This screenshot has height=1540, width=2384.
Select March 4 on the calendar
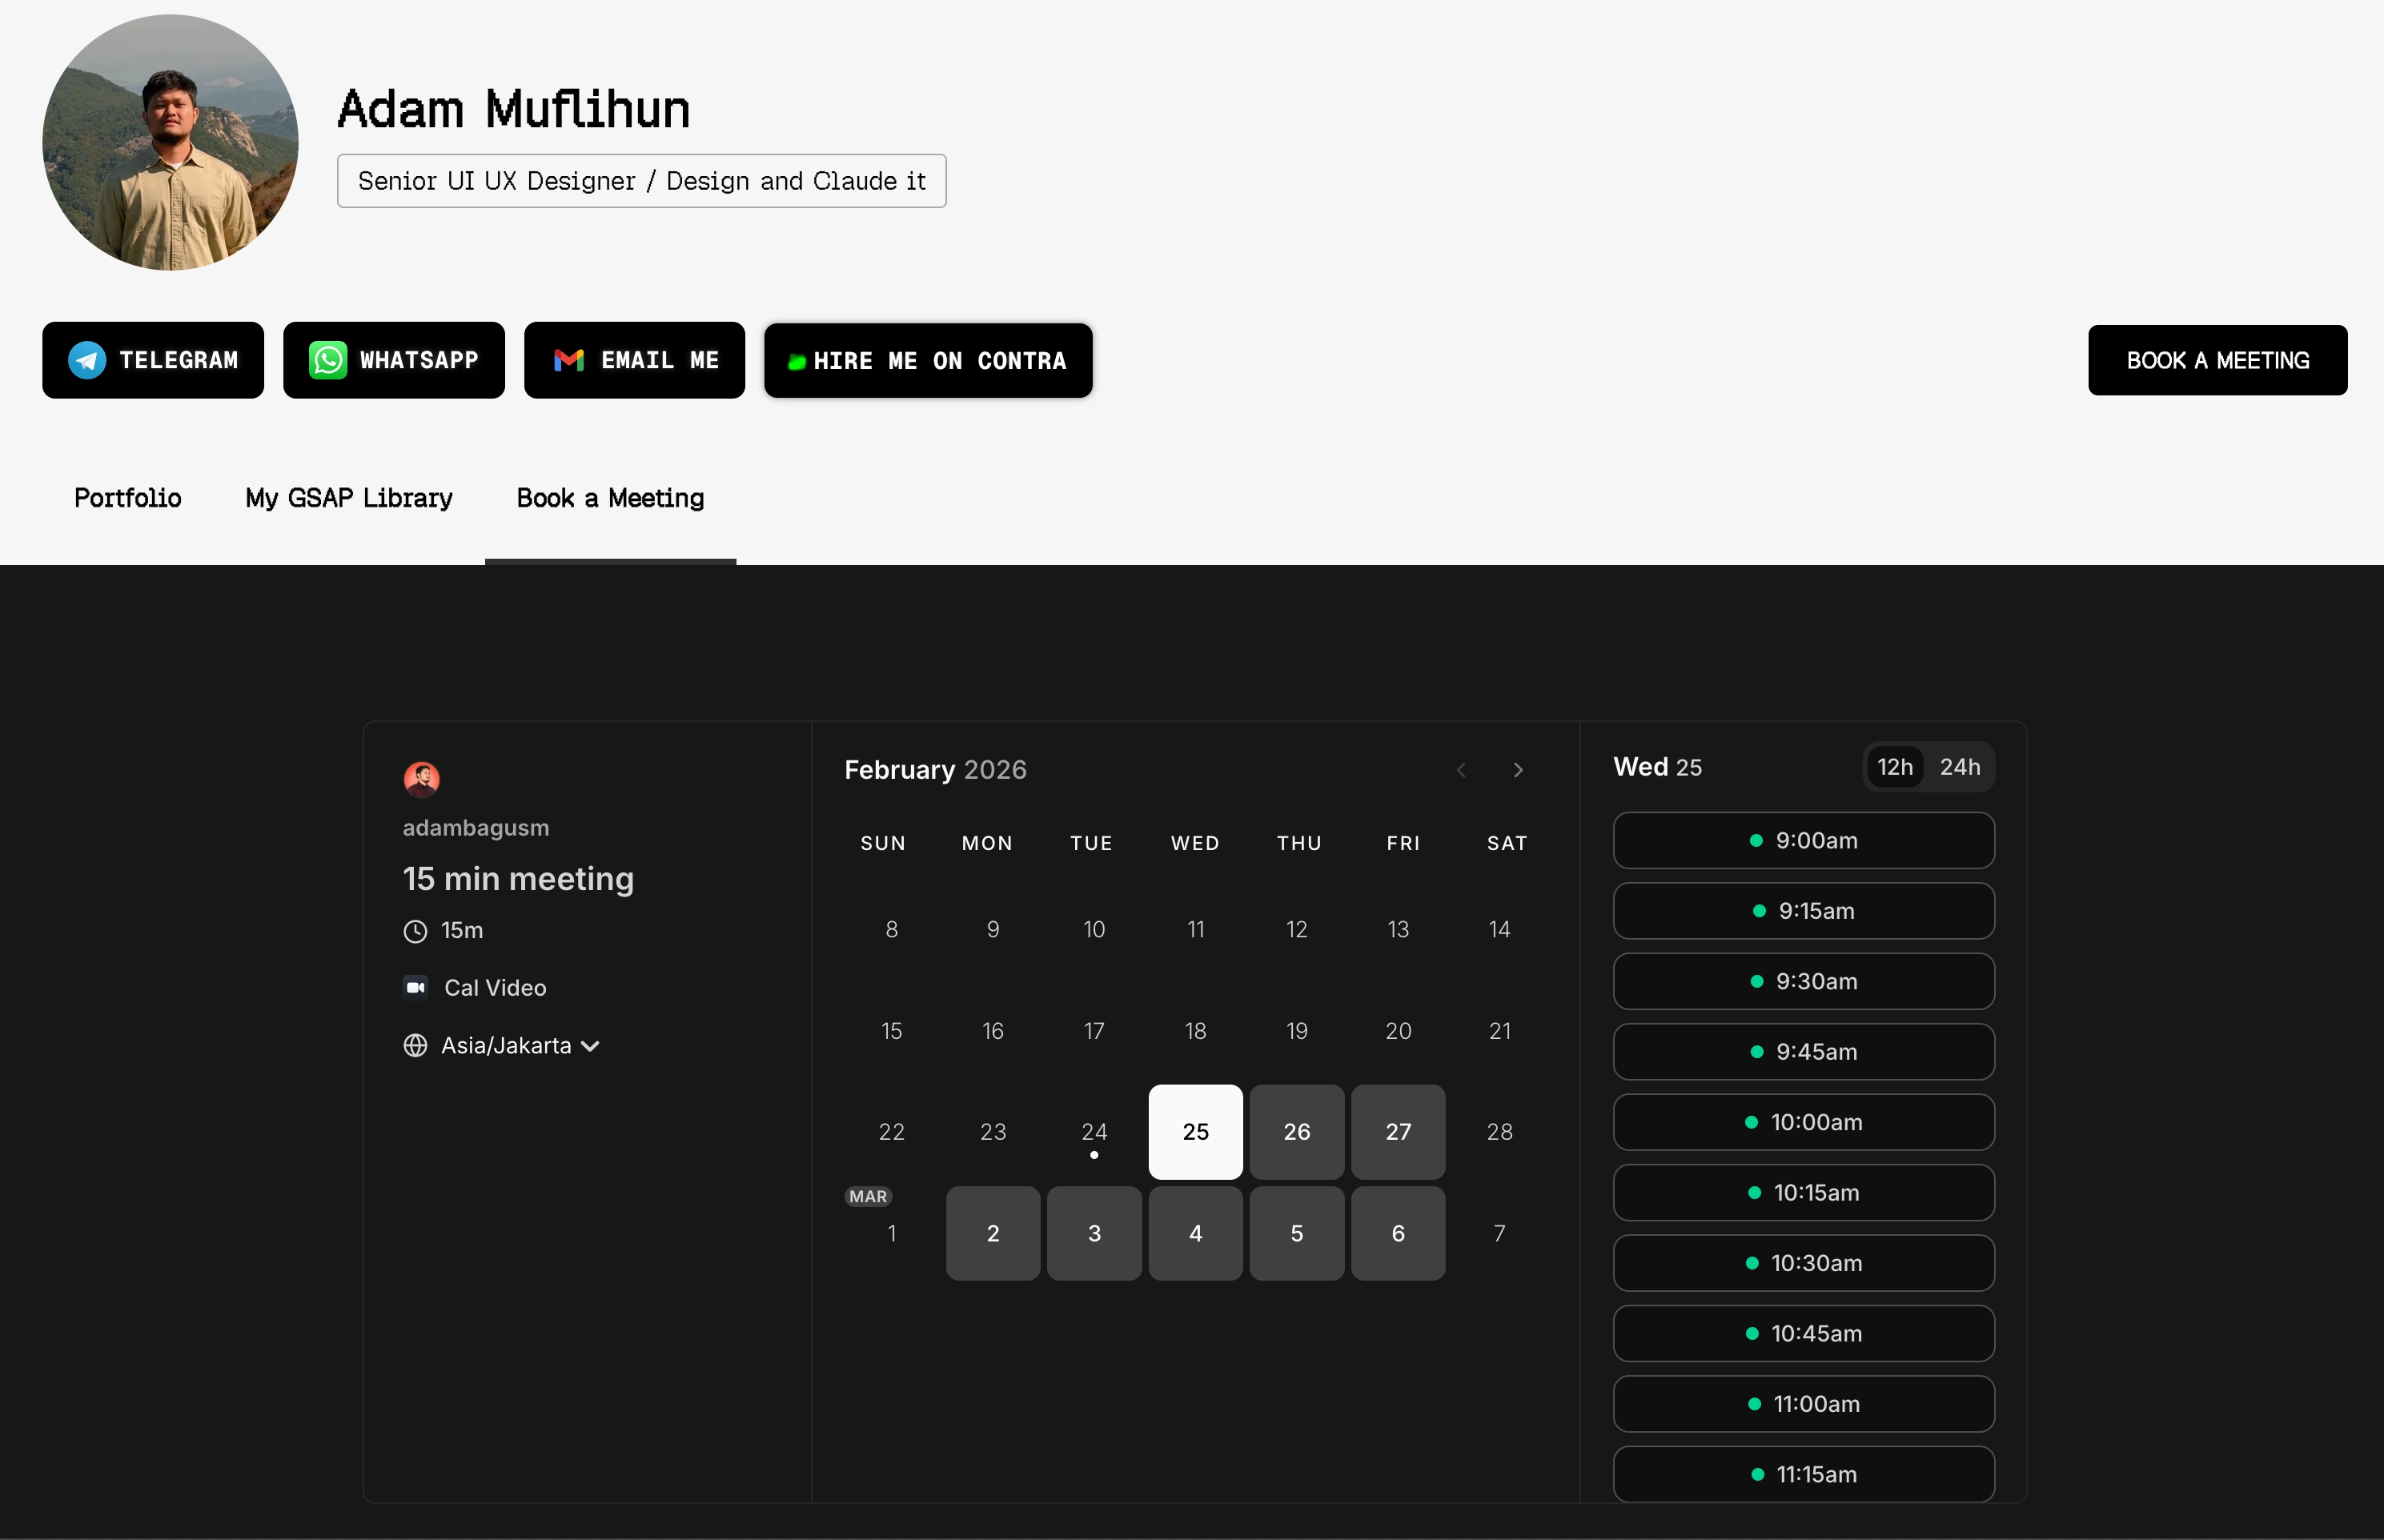click(1195, 1233)
